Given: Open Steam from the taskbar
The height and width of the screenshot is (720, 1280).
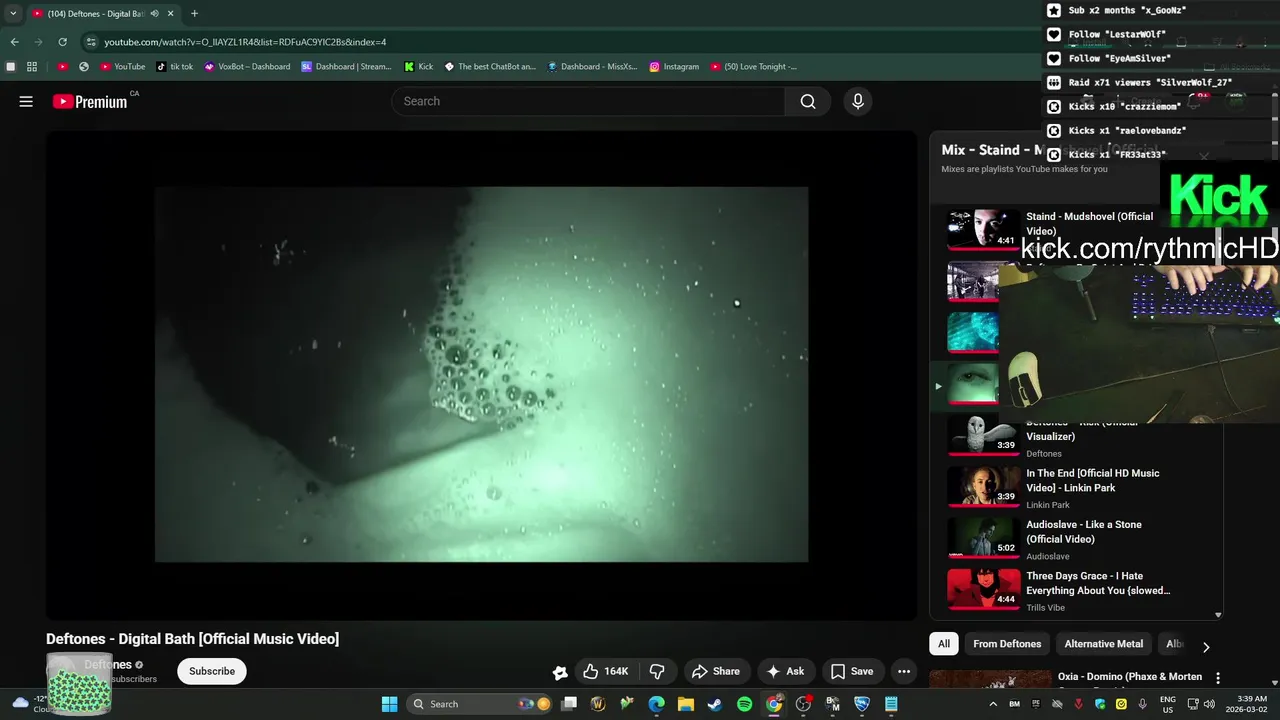Looking at the screenshot, I should click(715, 704).
